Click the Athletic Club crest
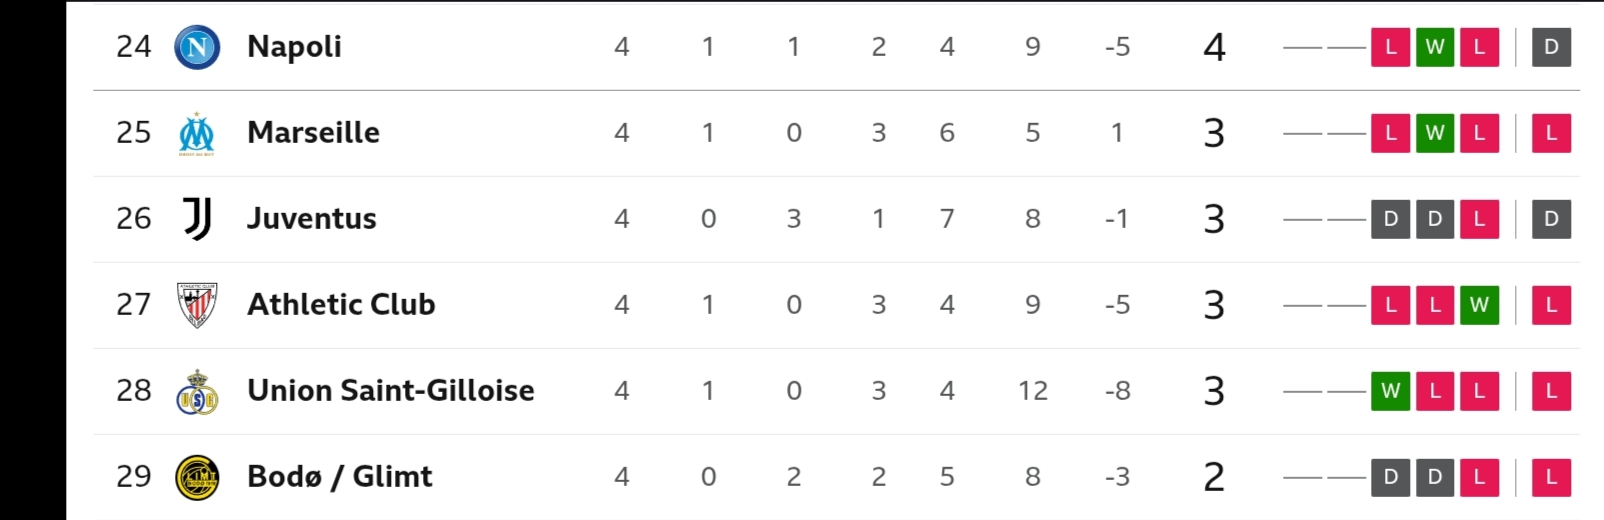 [x=197, y=305]
